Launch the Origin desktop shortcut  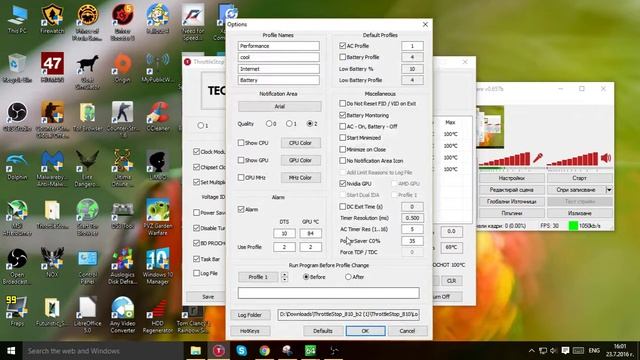122,68
